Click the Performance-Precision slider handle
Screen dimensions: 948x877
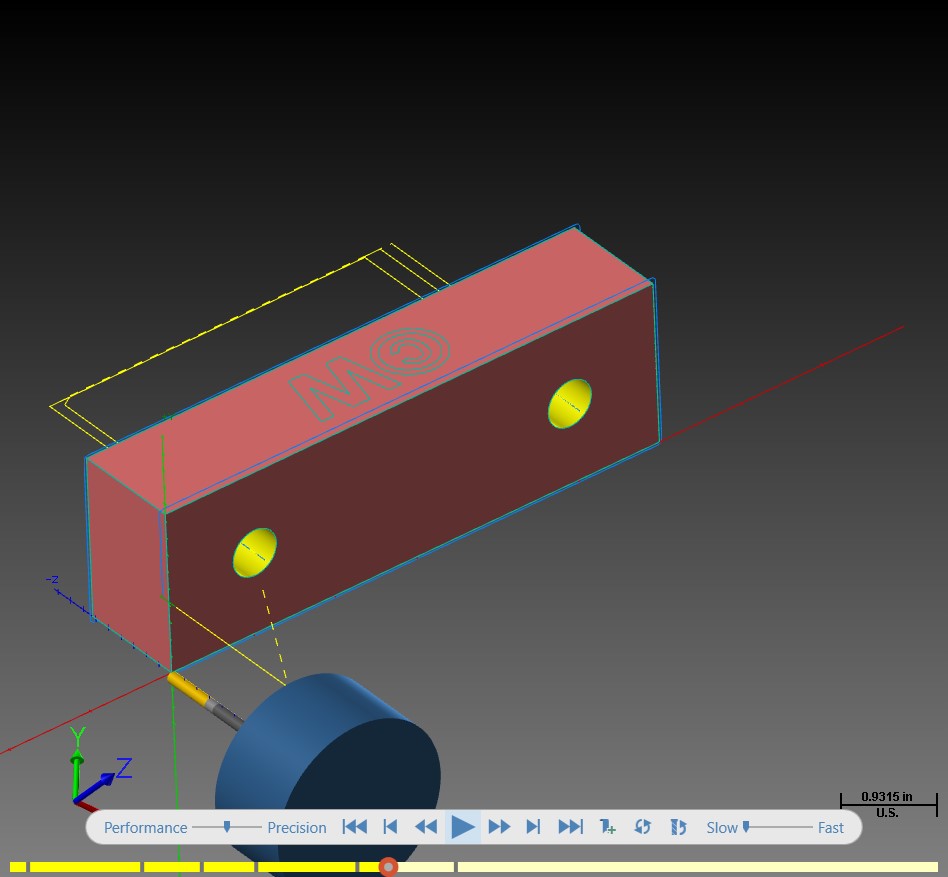[x=227, y=826]
